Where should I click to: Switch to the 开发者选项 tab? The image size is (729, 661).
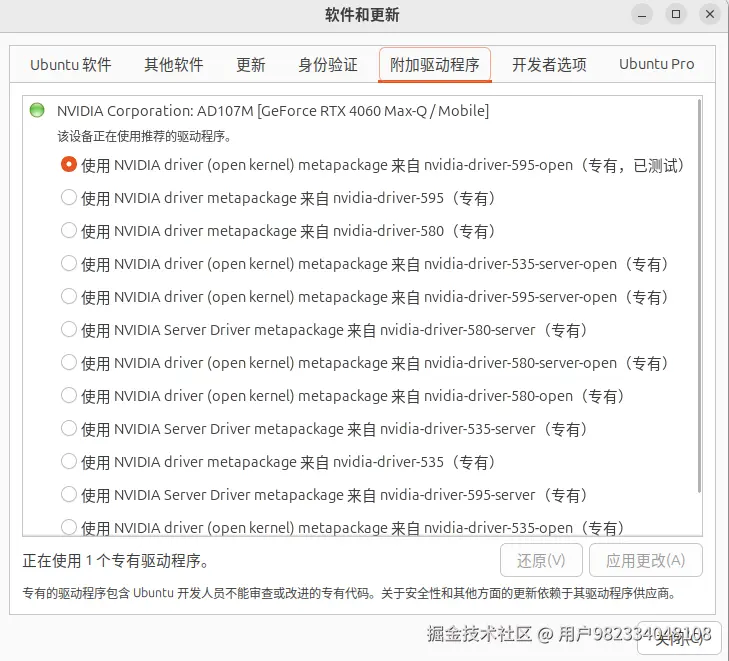point(549,65)
